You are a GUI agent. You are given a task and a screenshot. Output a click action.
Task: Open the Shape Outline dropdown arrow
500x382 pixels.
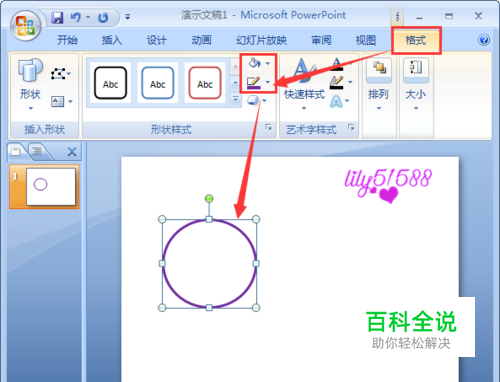268,82
